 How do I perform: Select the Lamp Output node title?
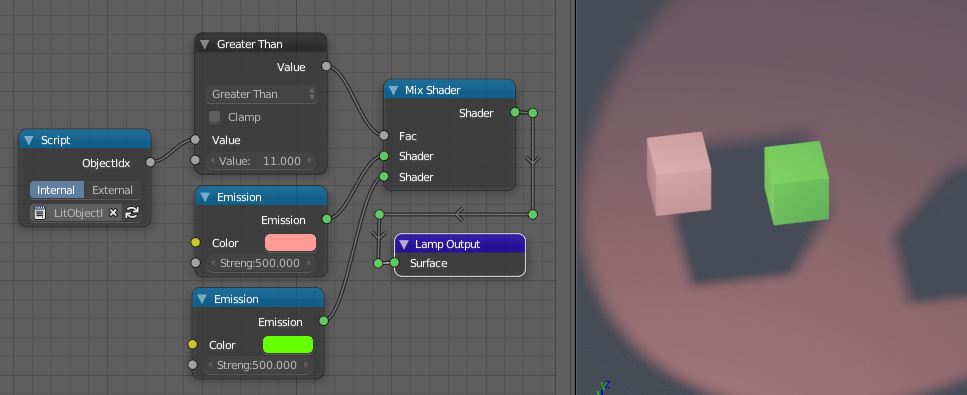[448, 244]
